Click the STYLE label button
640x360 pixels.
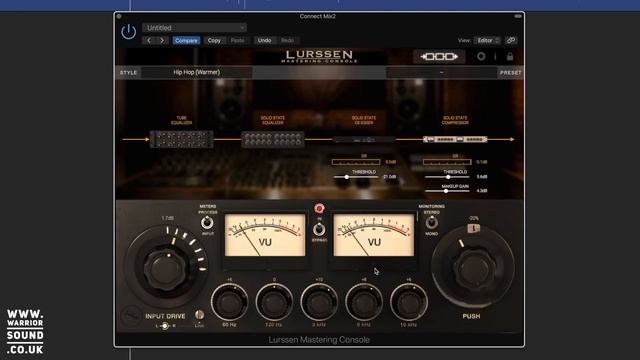(x=128, y=73)
